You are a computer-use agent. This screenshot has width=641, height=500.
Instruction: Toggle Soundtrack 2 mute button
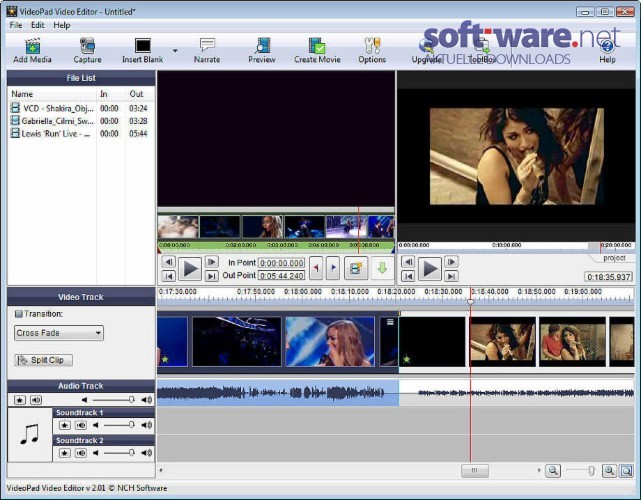tap(81, 453)
